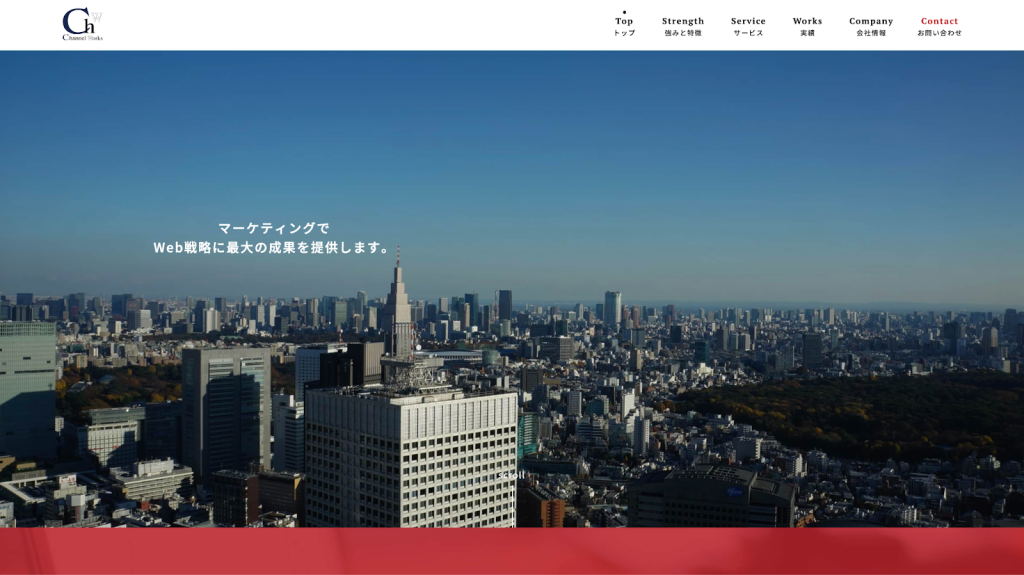
Task: Click the 強みと特徴 label under Strength
Action: pyautogui.click(x=683, y=33)
